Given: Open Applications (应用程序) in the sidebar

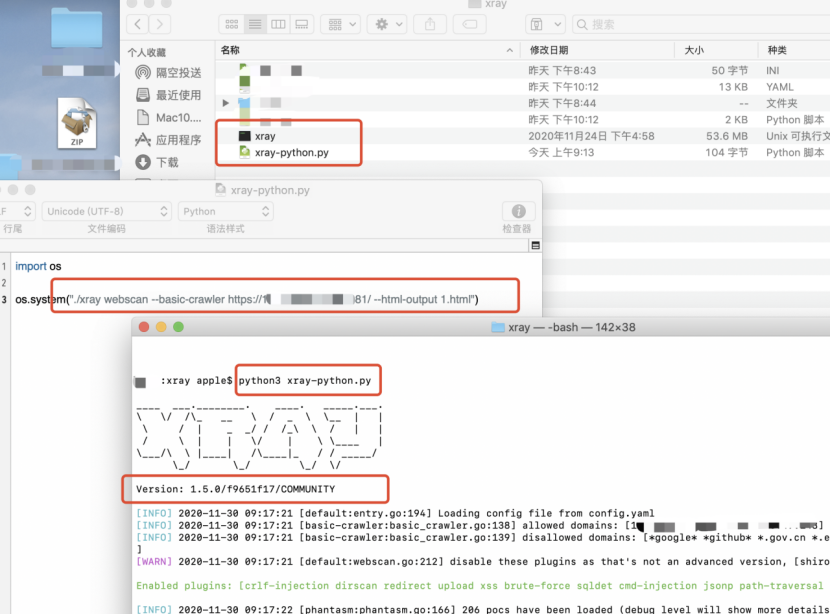Looking at the screenshot, I should (168, 140).
